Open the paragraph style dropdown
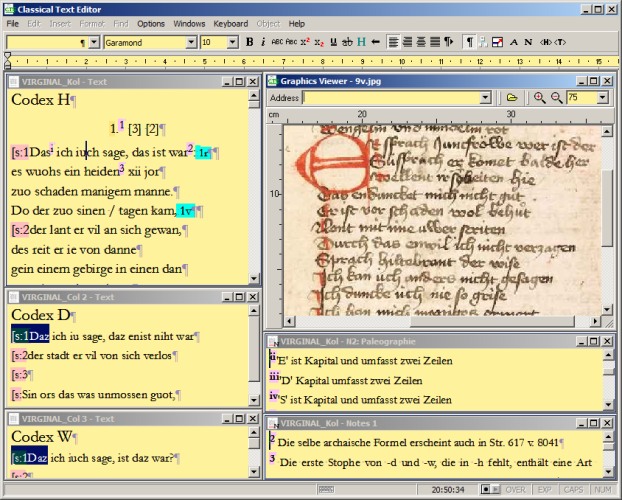The width and height of the screenshot is (622, 500). (x=94, y=42)
